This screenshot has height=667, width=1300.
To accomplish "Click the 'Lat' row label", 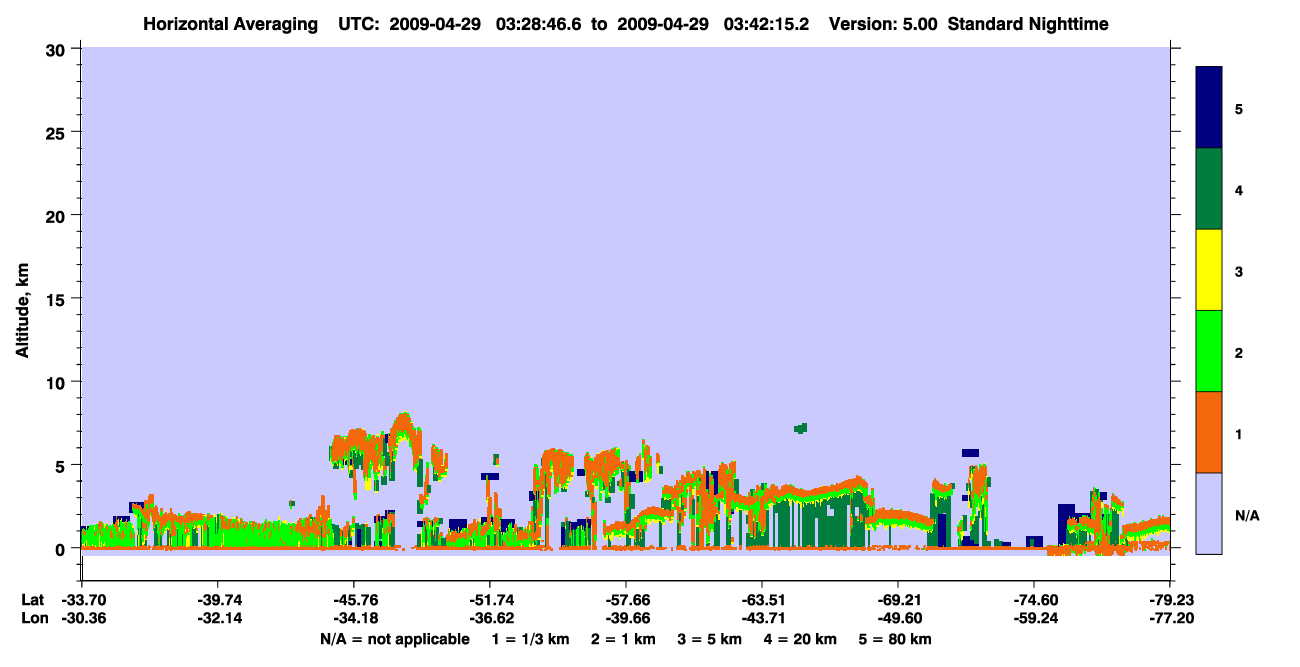I will 33,600.
